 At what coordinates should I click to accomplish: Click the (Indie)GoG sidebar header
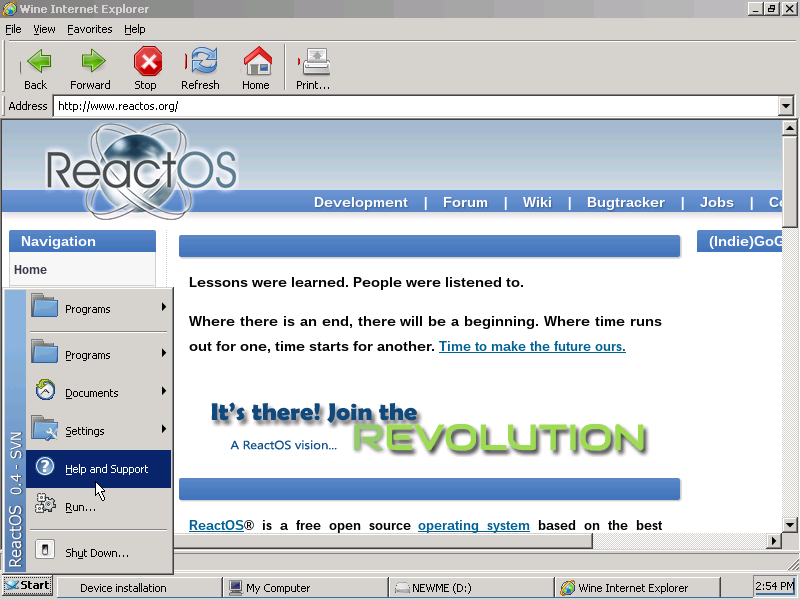tap(739, 241)
